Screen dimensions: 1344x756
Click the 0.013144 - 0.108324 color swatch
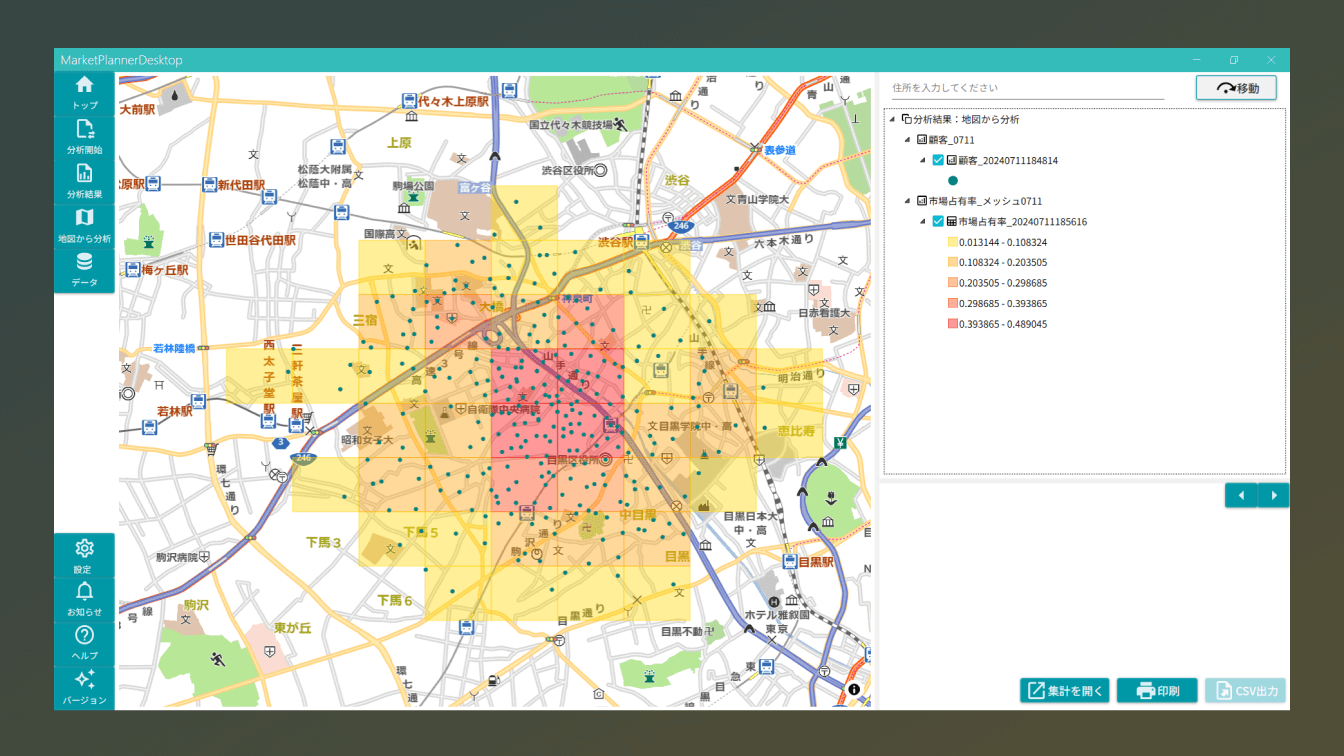(952, 242)
